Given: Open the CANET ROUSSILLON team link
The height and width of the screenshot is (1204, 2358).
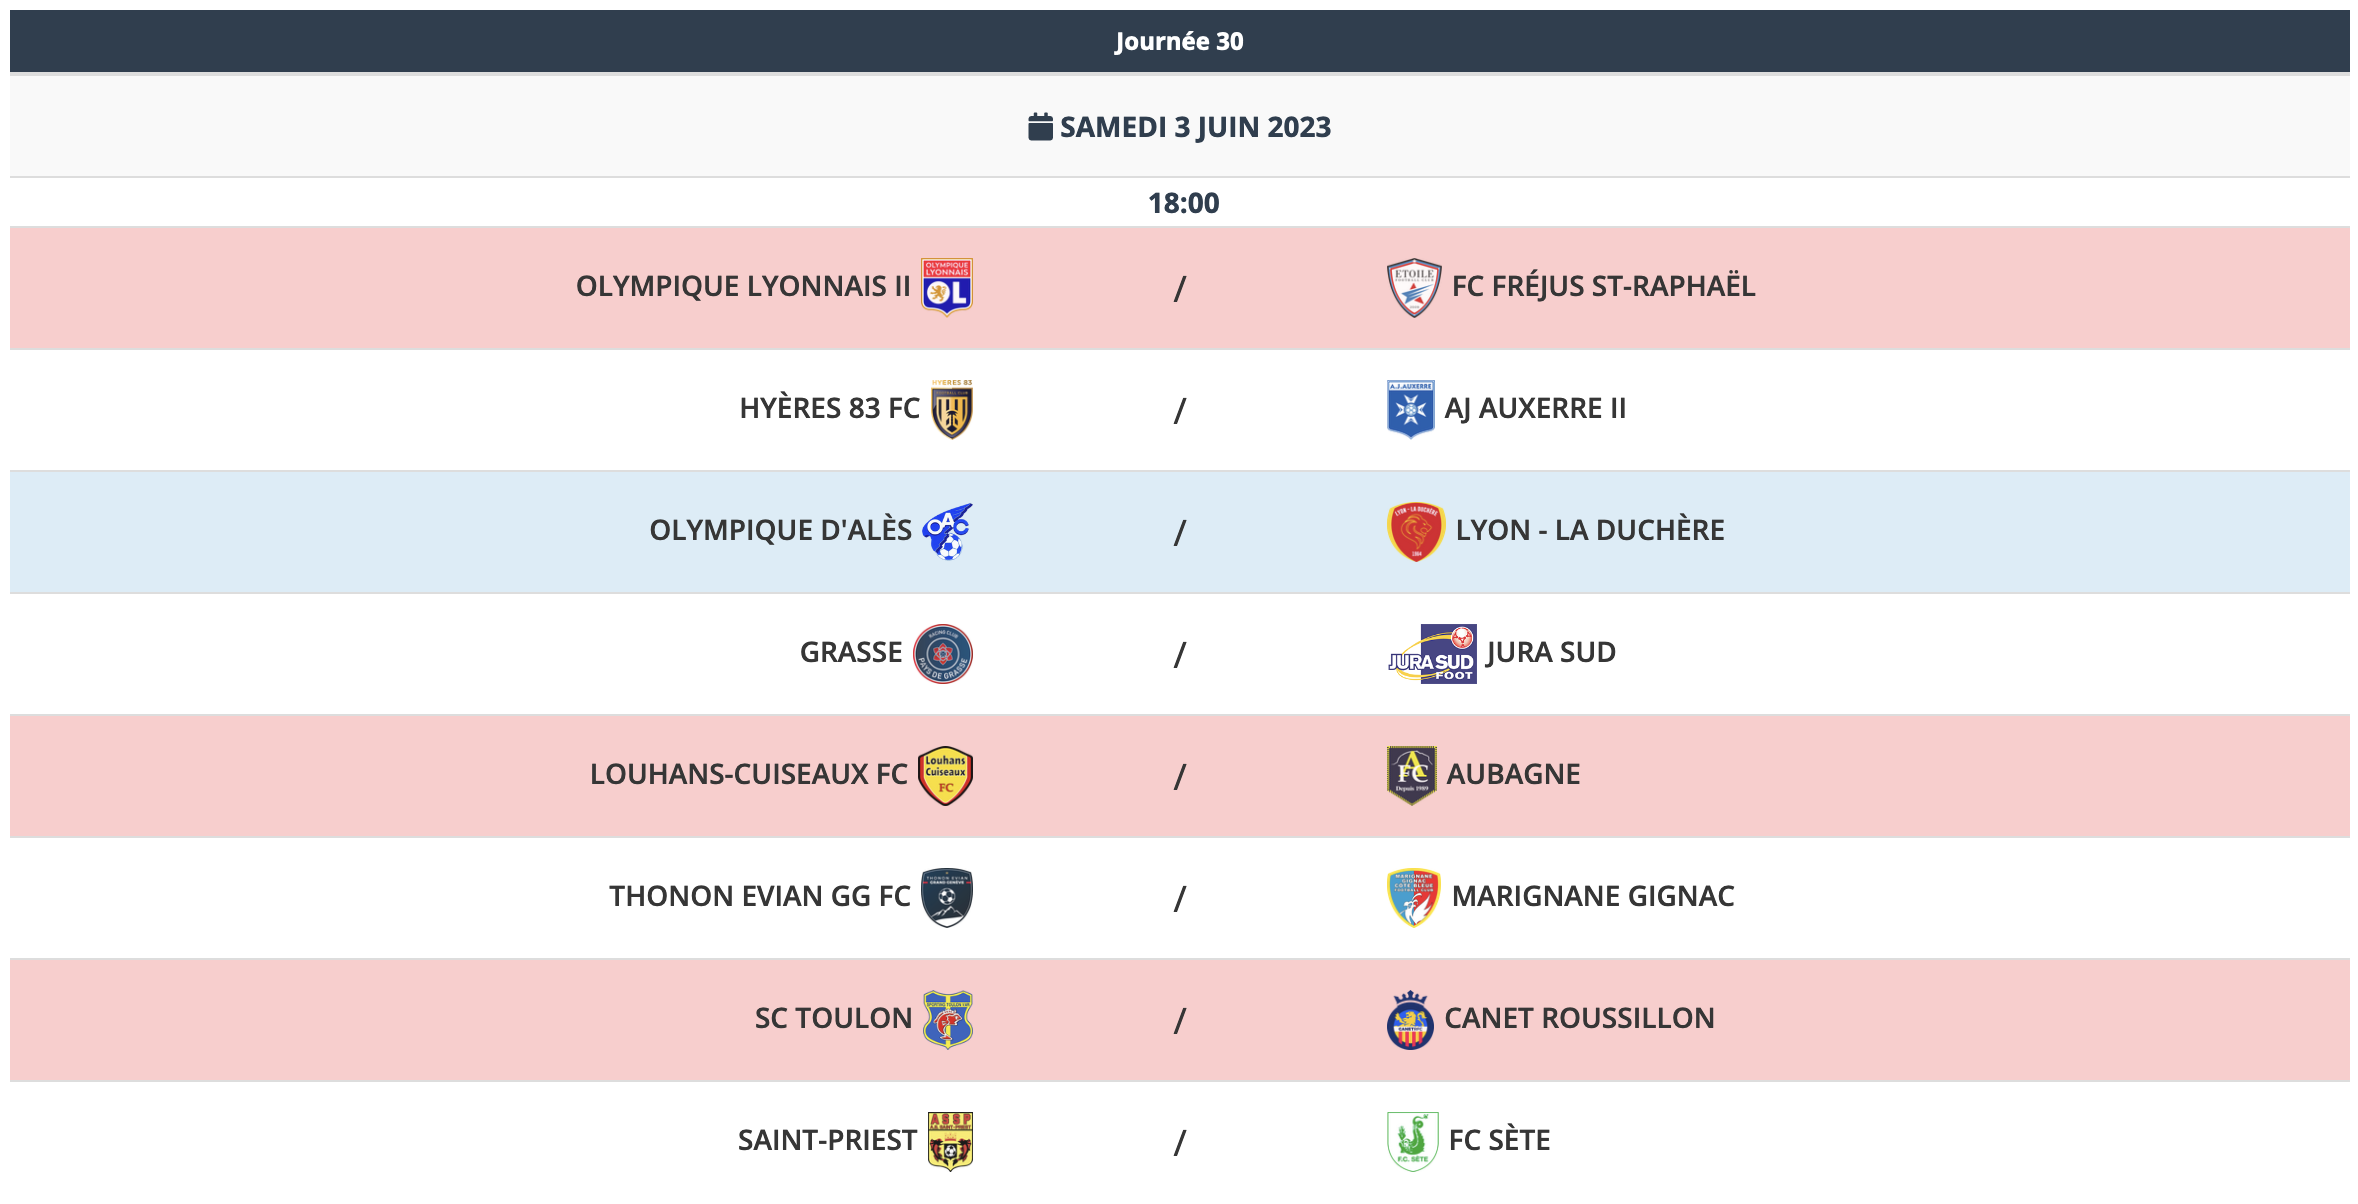Looking at the screenshot, I should point(1579,1019).
